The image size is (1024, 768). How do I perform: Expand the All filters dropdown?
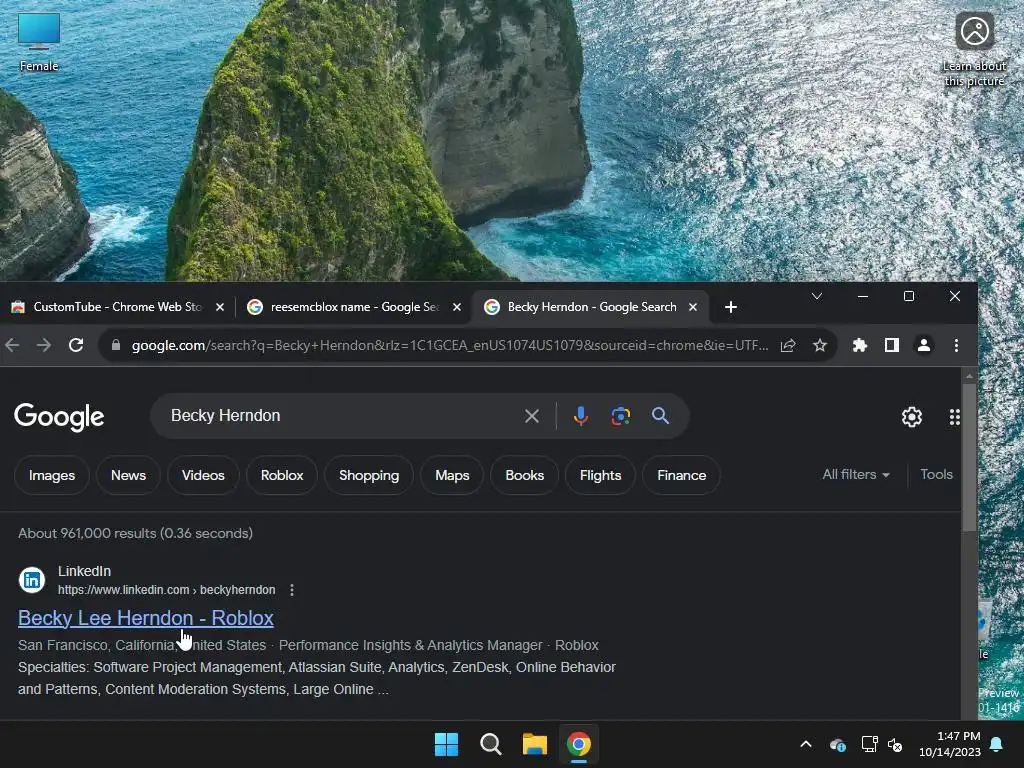point(856,475)
